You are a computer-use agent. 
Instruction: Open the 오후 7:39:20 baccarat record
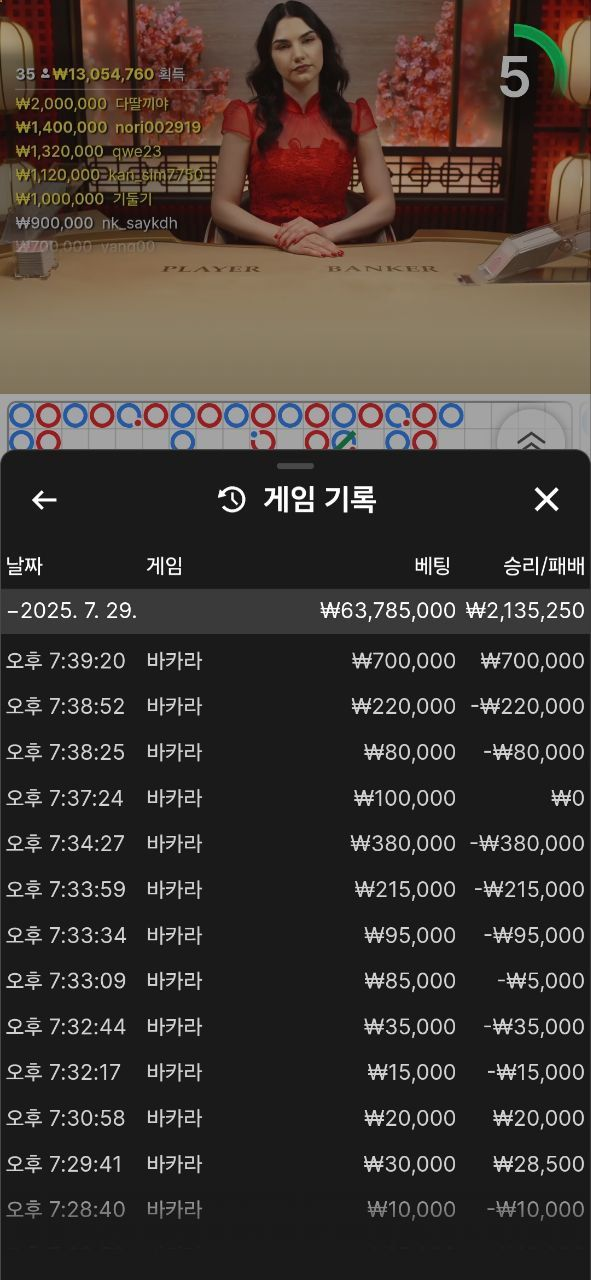(x=295, y=660)
